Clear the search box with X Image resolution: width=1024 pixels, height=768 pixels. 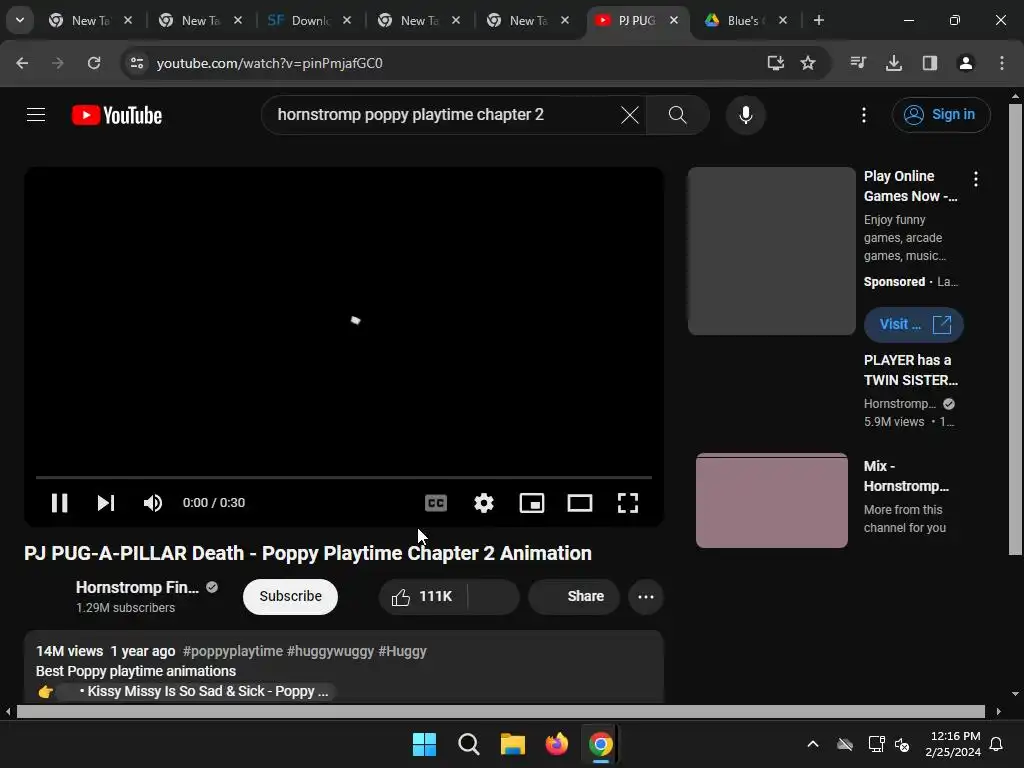630,115
